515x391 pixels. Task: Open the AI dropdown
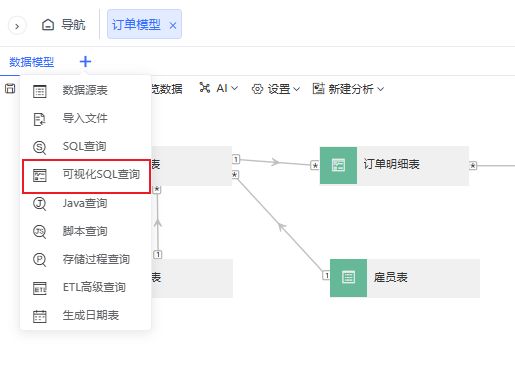tap(219, 88)
